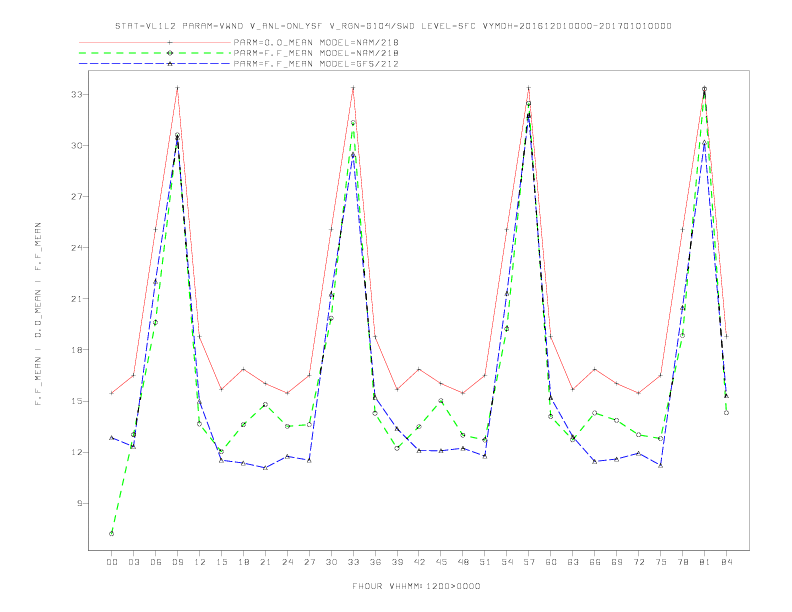Screen dimensions: 792x612
Task: Click the red solid legend line sample
Action: [155, 42]
